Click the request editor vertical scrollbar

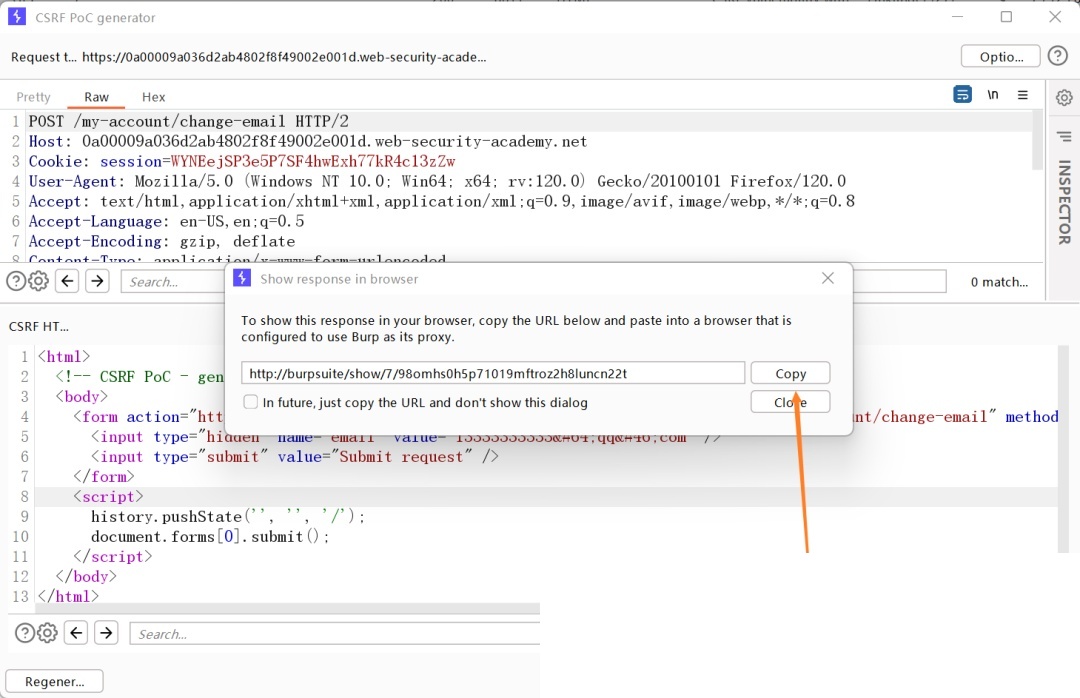(x=1037, y=140)
